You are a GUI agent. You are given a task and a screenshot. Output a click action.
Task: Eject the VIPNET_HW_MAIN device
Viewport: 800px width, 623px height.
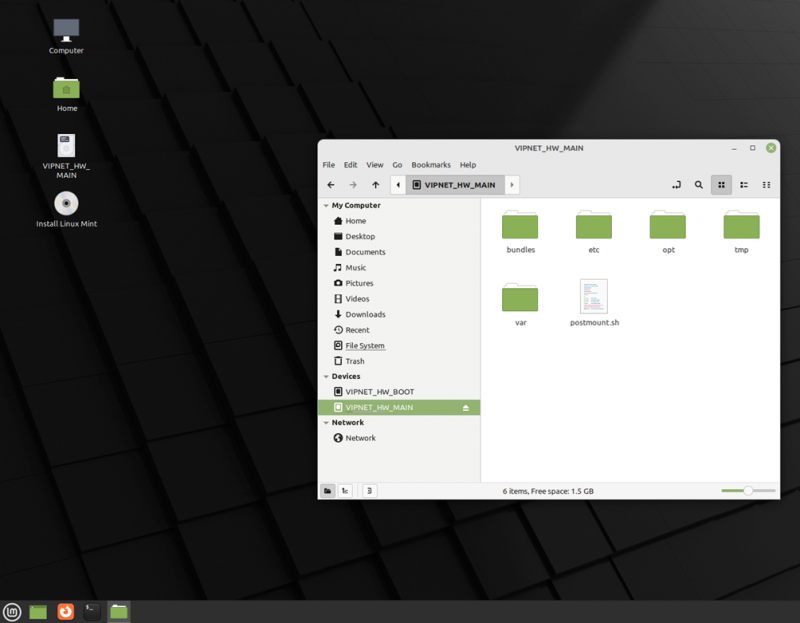[x=466, y=408]
